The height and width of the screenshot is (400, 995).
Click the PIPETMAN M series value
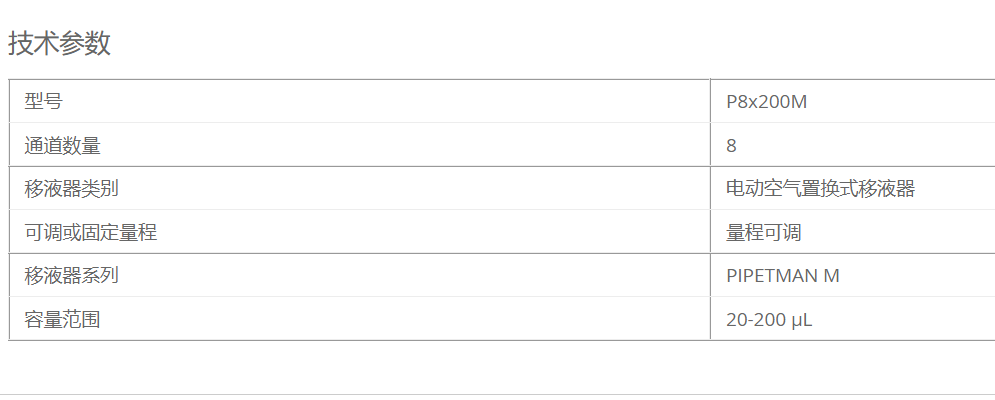click(x=782, y=276)
